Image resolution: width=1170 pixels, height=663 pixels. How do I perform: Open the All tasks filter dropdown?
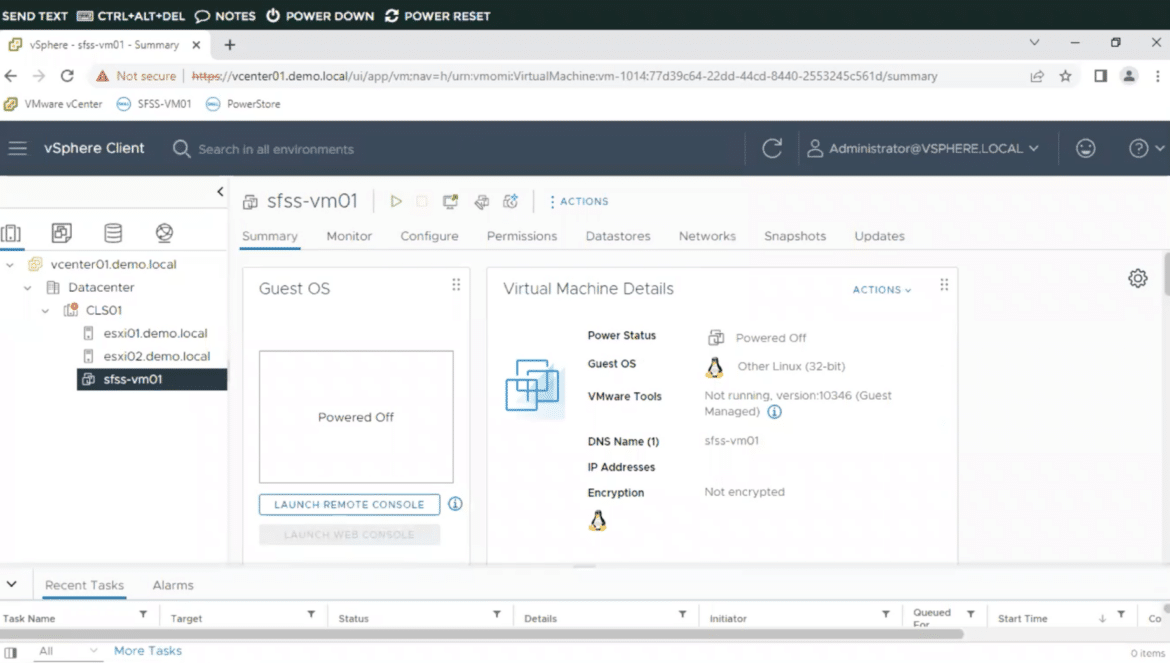pos(67,651)
